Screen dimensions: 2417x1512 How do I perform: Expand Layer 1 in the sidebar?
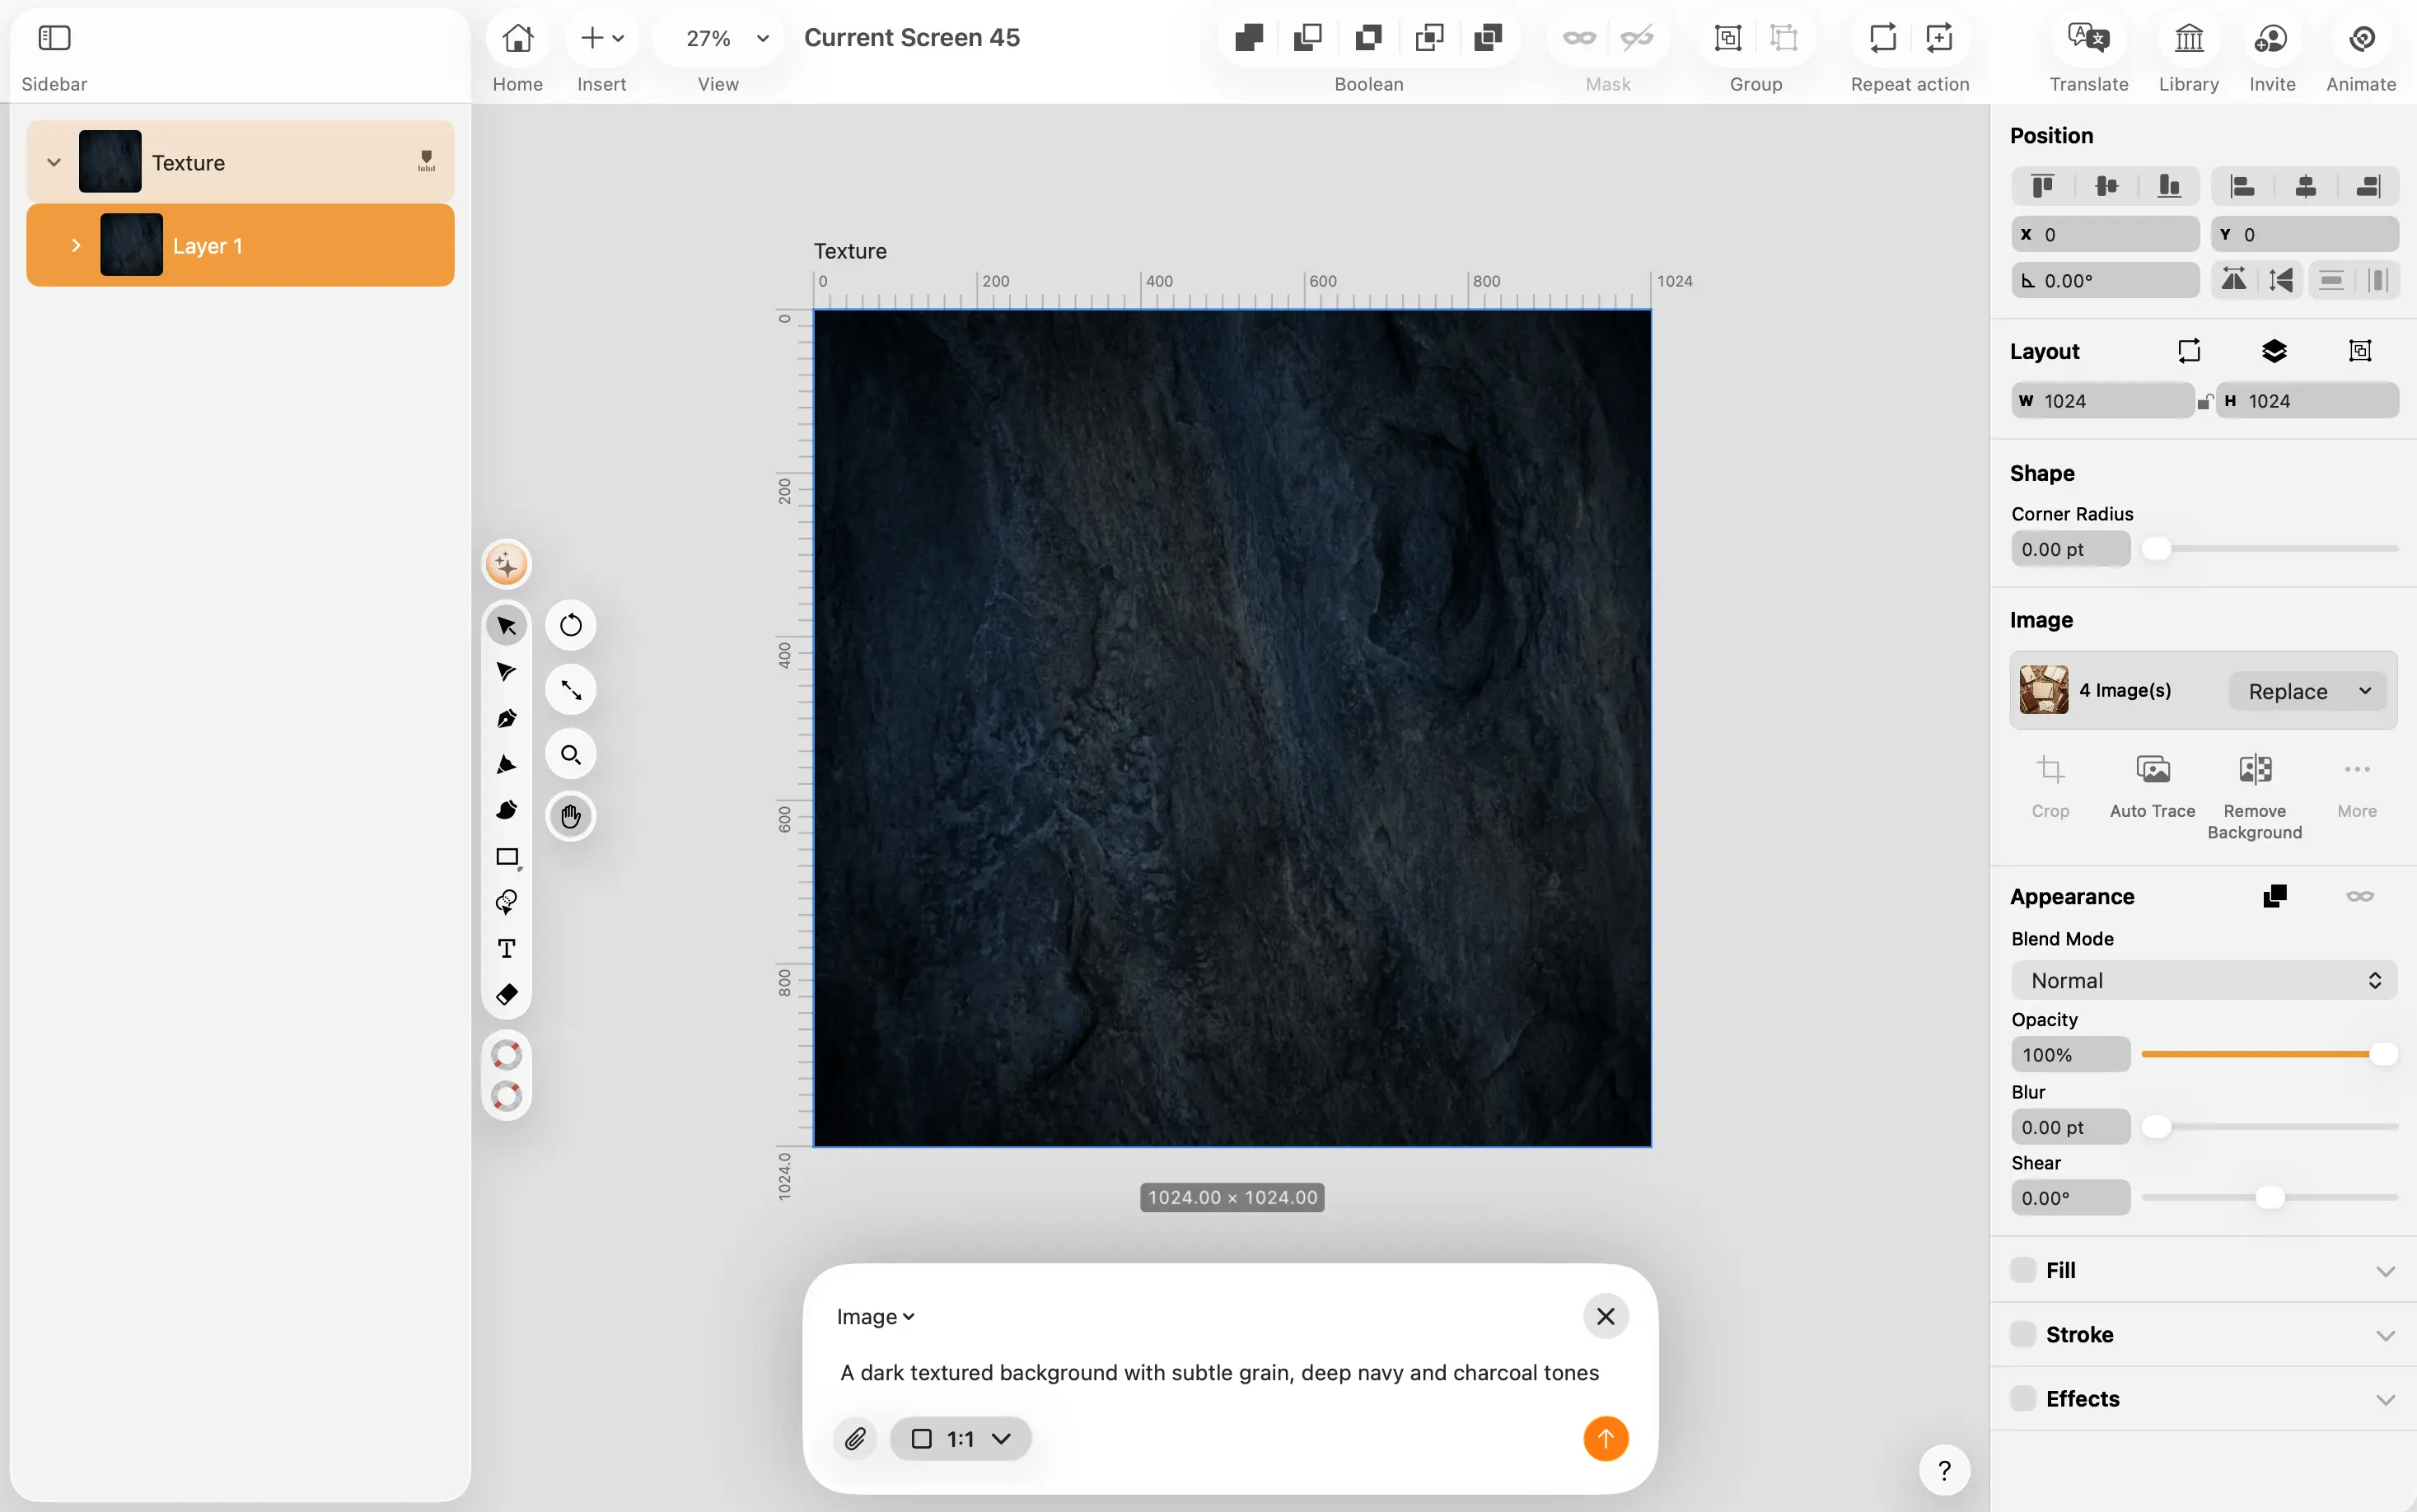click(76, 246)
